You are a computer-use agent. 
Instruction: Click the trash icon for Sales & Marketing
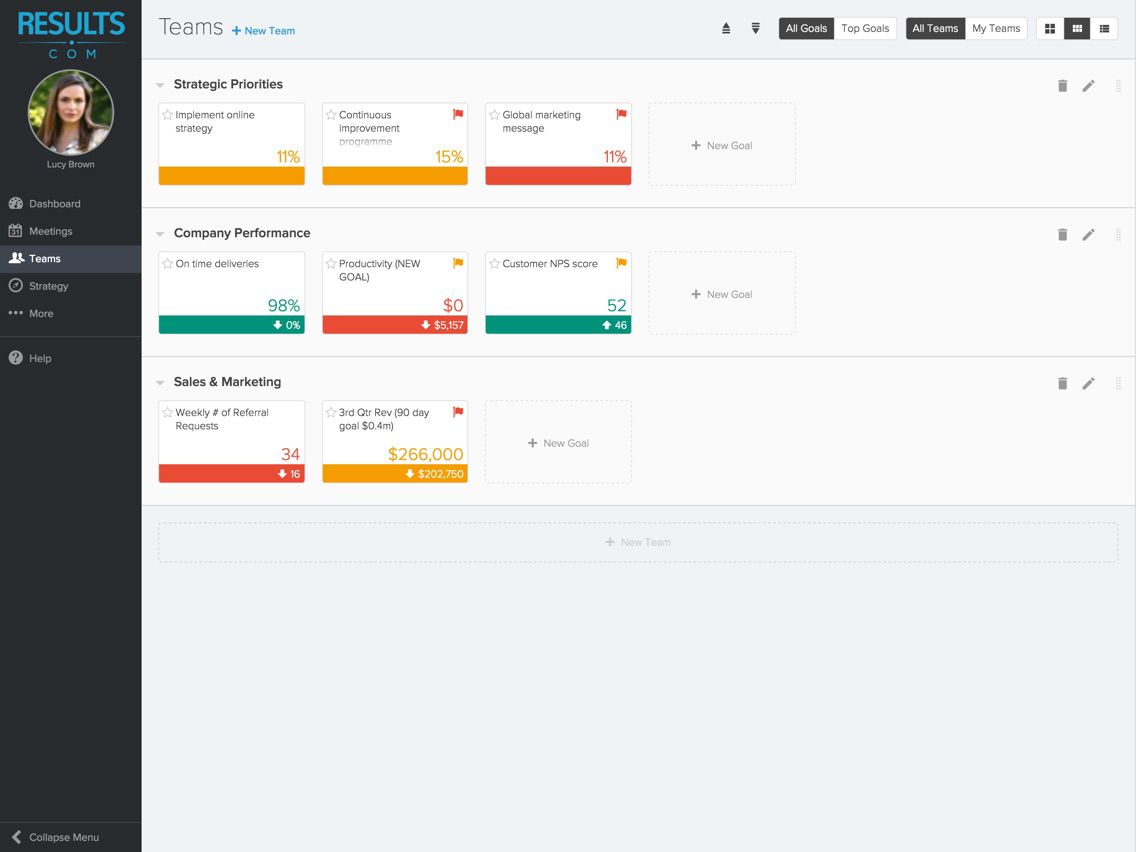click(1062, 383)
